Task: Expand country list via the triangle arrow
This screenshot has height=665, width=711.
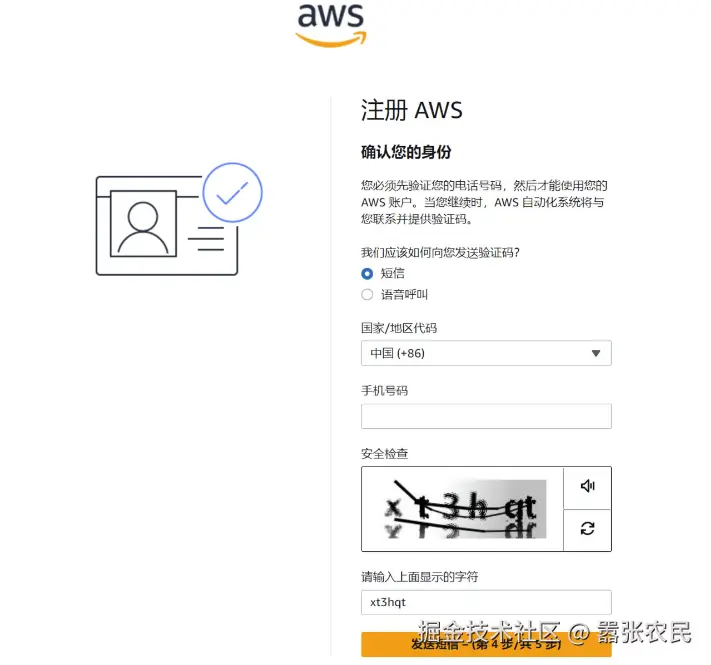Action: (596, 353)
